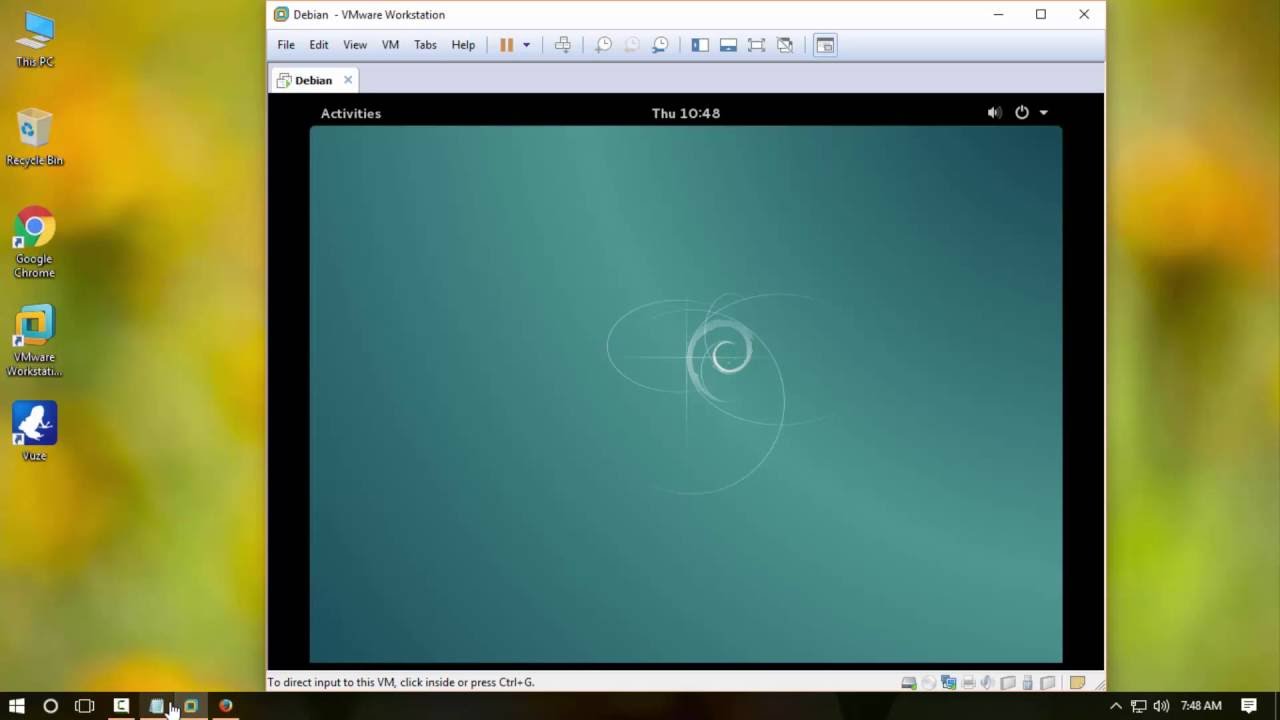Screen dimensions: 1280x720
Task: Expand the power options dropdown arrow
Action: pyautogui.click(x=526, y=45)
